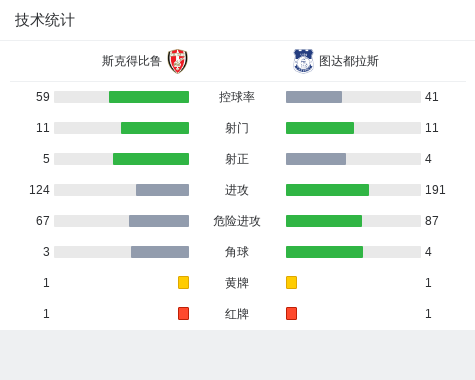The width and height of the screenshot is (475, 380).
Task: Click the home 射门 green bar
Action: pos(155,128)
